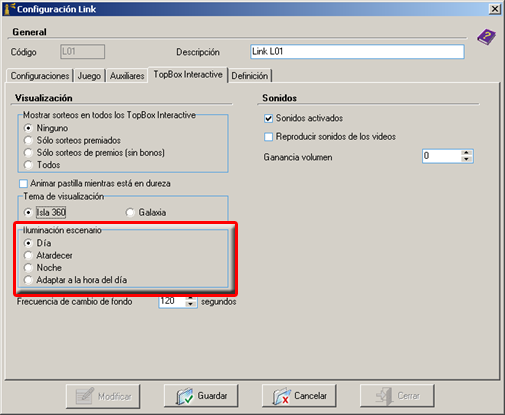
Task: Select Sólo sorteos premiados option
Action: click(x=28, y=140)
